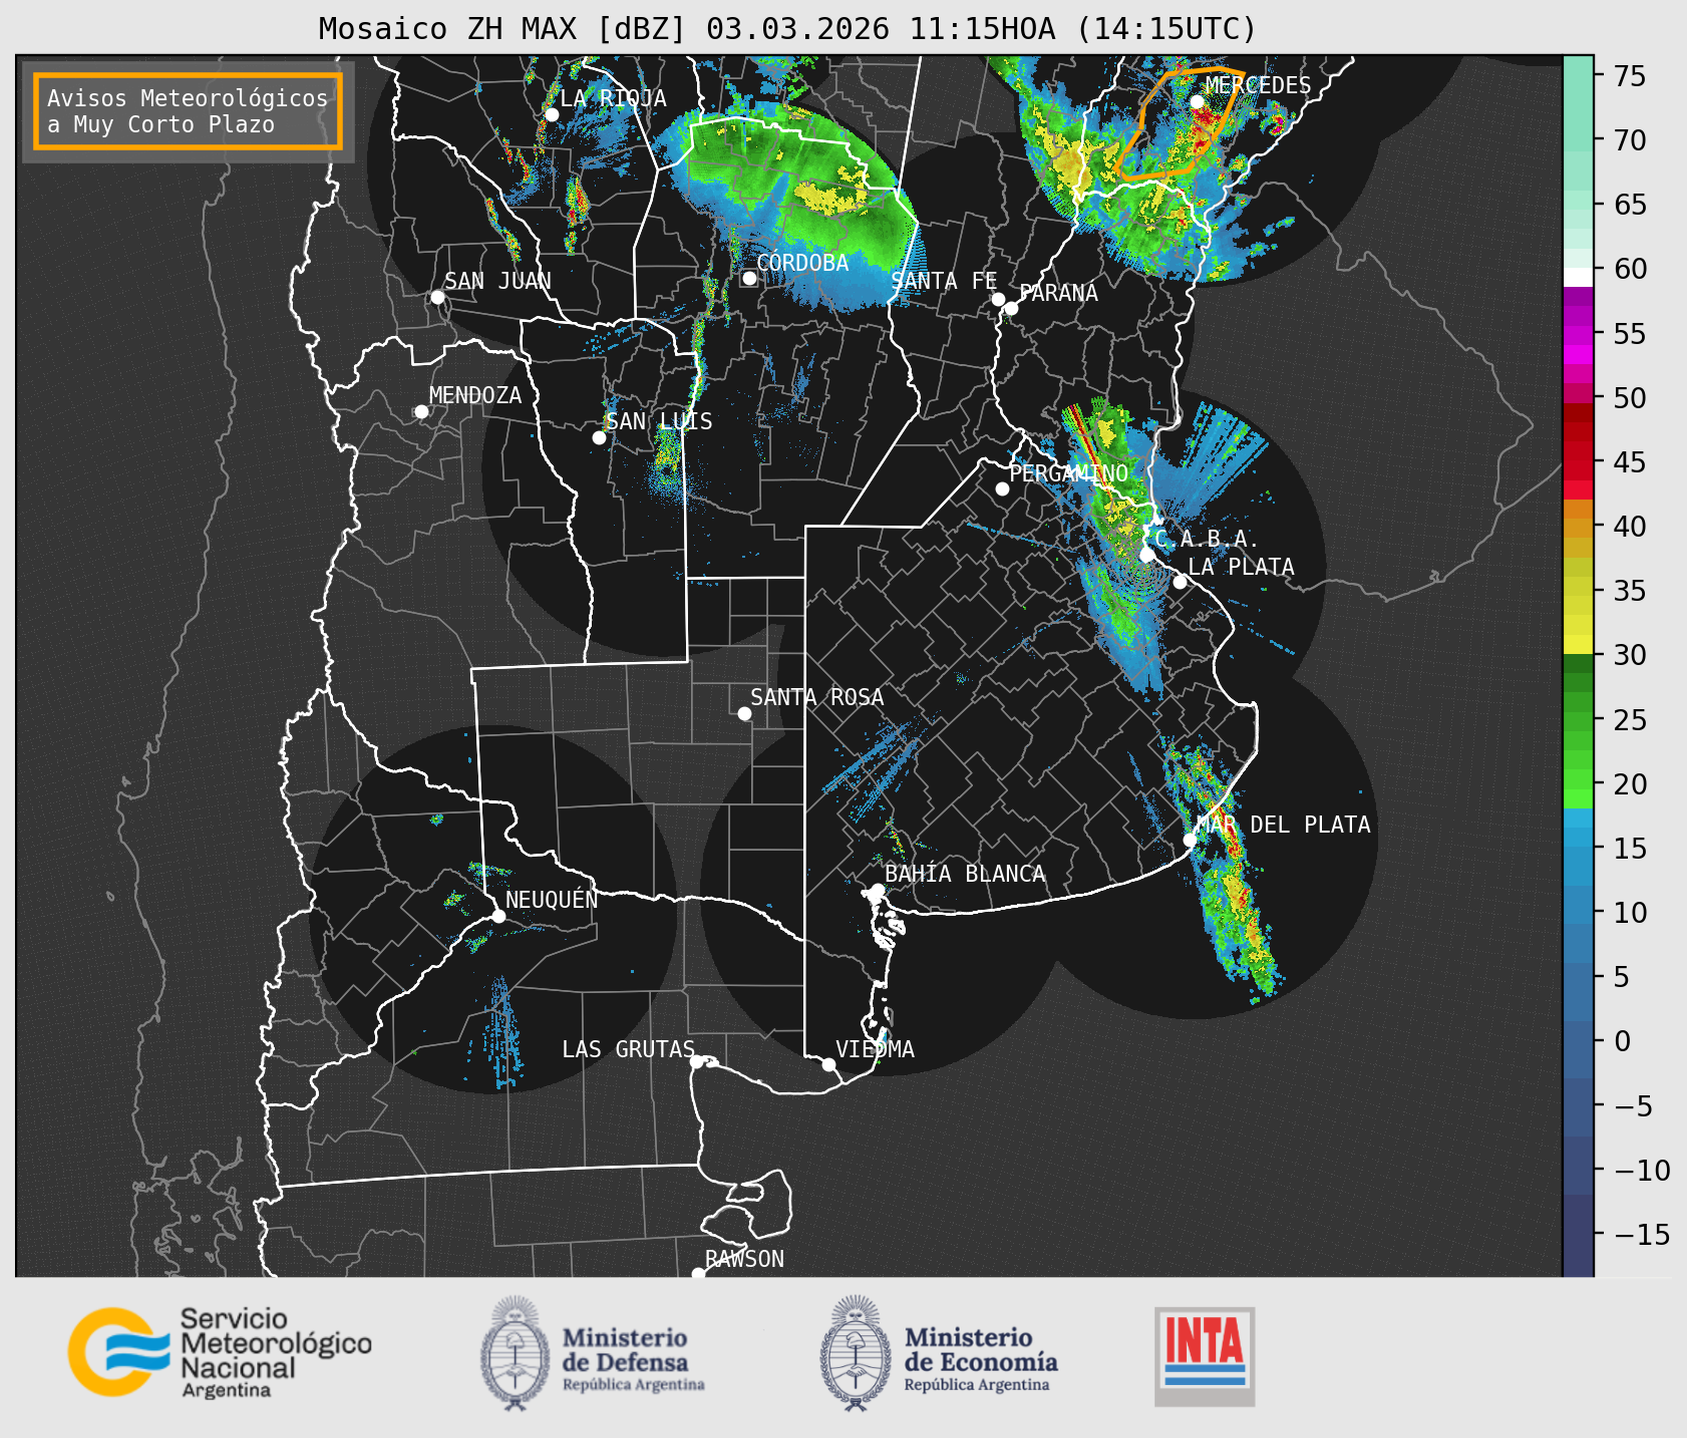Click the INTA logo

(x=1204, y=1356)
